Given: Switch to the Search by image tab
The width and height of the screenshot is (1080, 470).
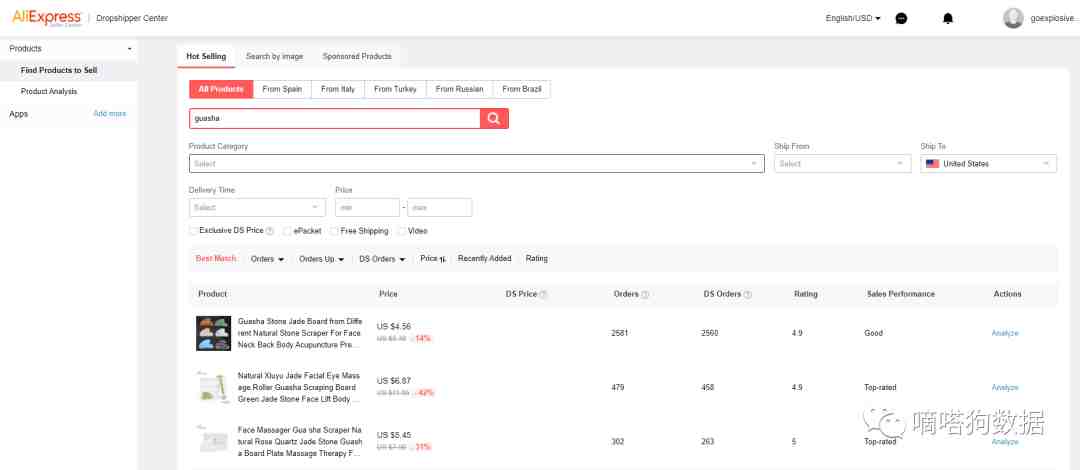Looking at the screenshot, I should coord(274,57).
